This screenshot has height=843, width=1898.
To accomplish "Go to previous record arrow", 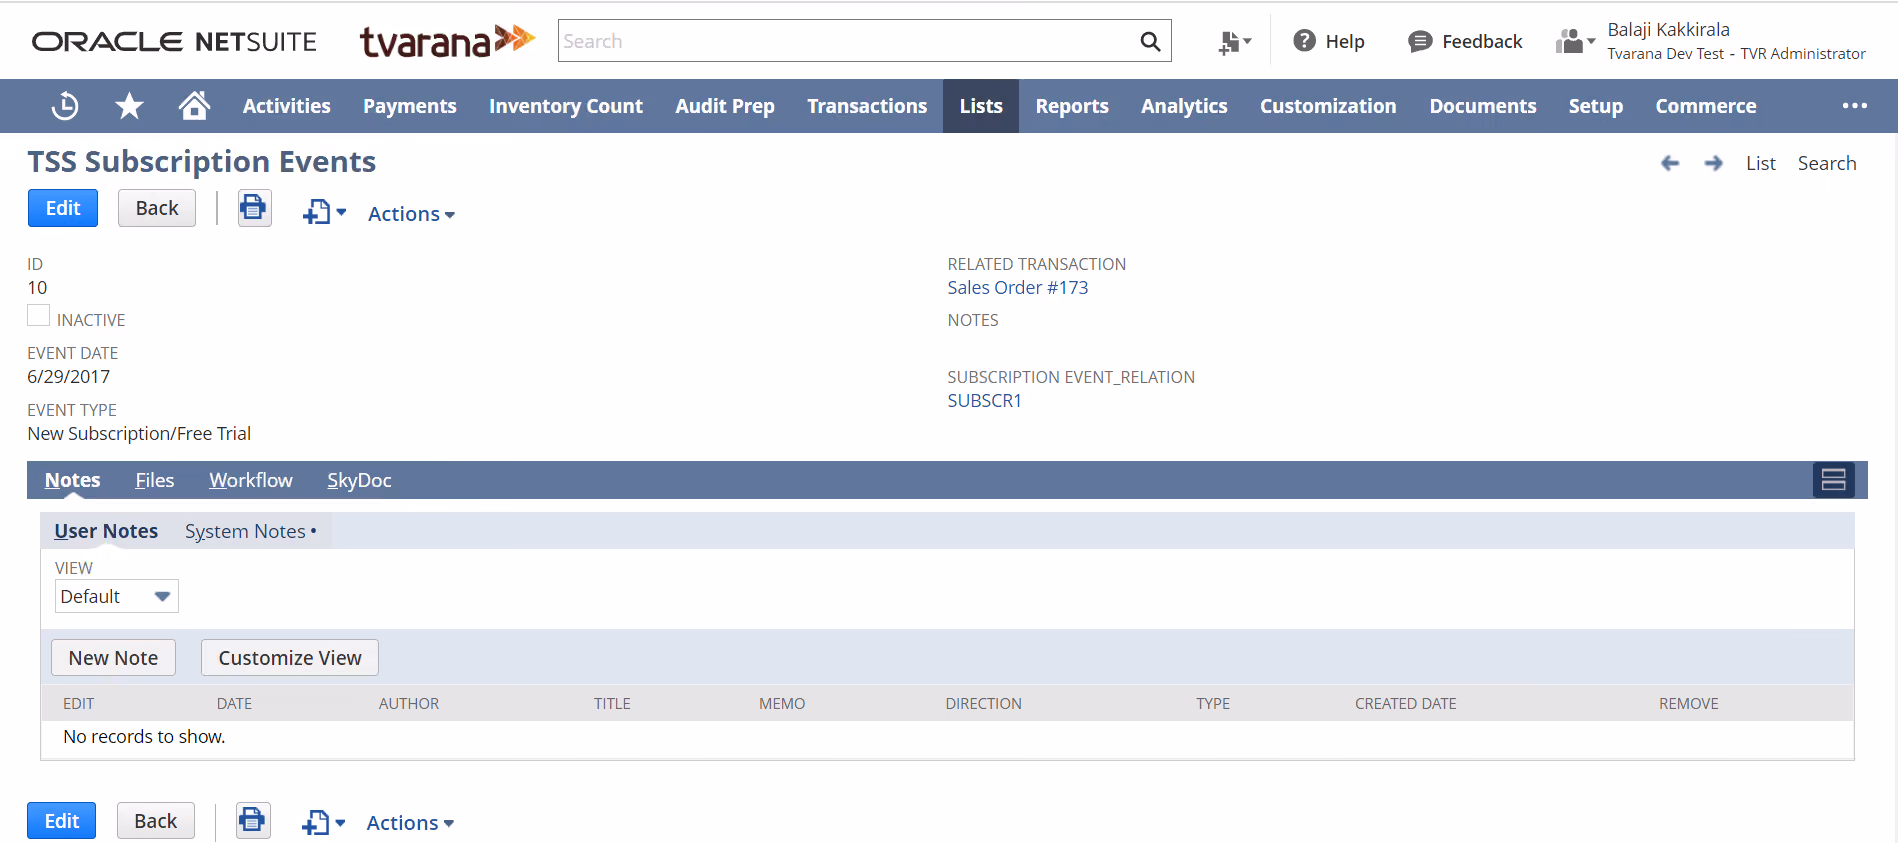I will [1670, 163].
